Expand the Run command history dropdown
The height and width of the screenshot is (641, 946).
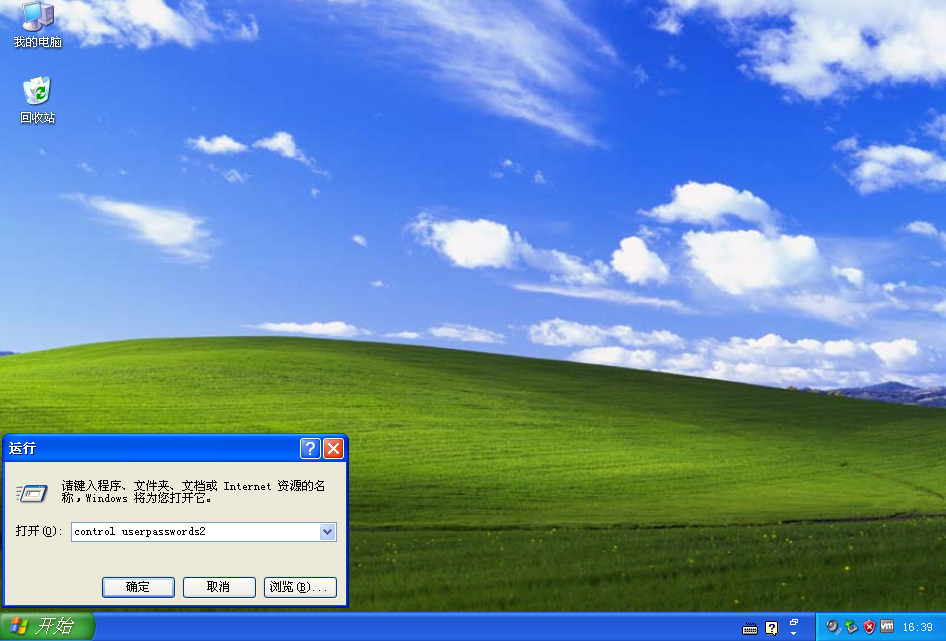click(328, 531)
